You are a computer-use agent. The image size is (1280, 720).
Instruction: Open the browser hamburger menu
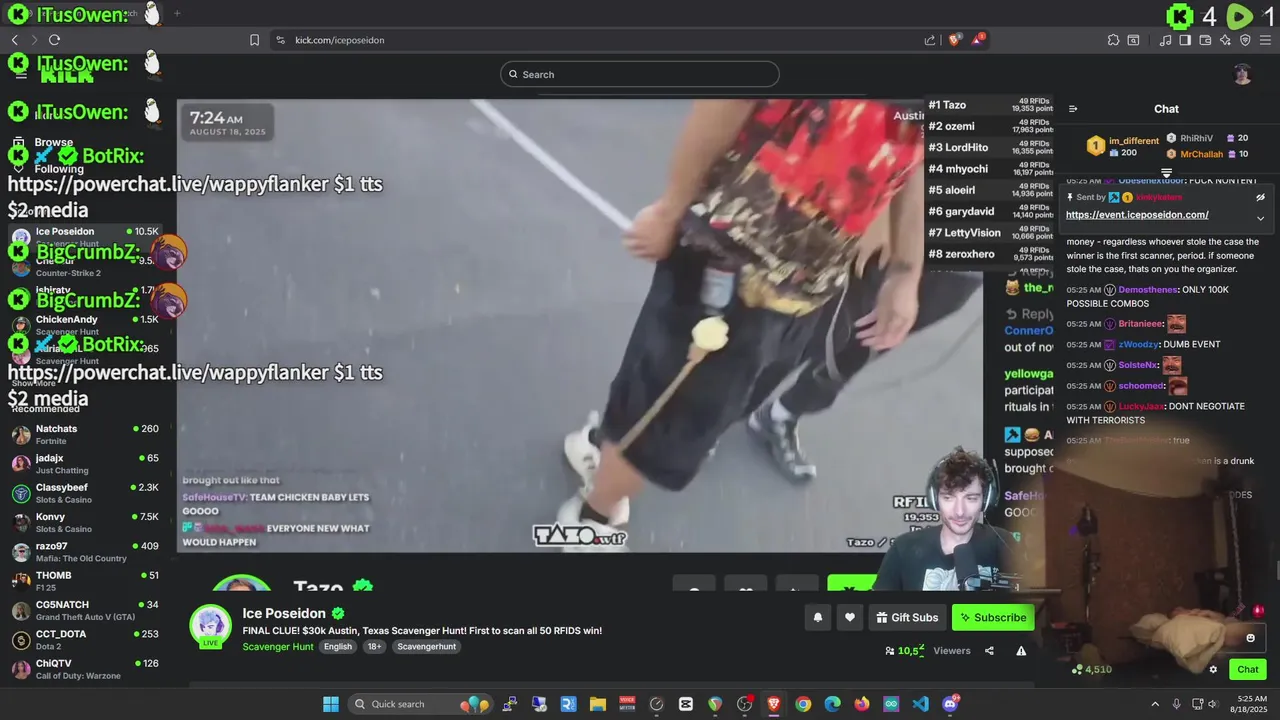pos(1265,40)
